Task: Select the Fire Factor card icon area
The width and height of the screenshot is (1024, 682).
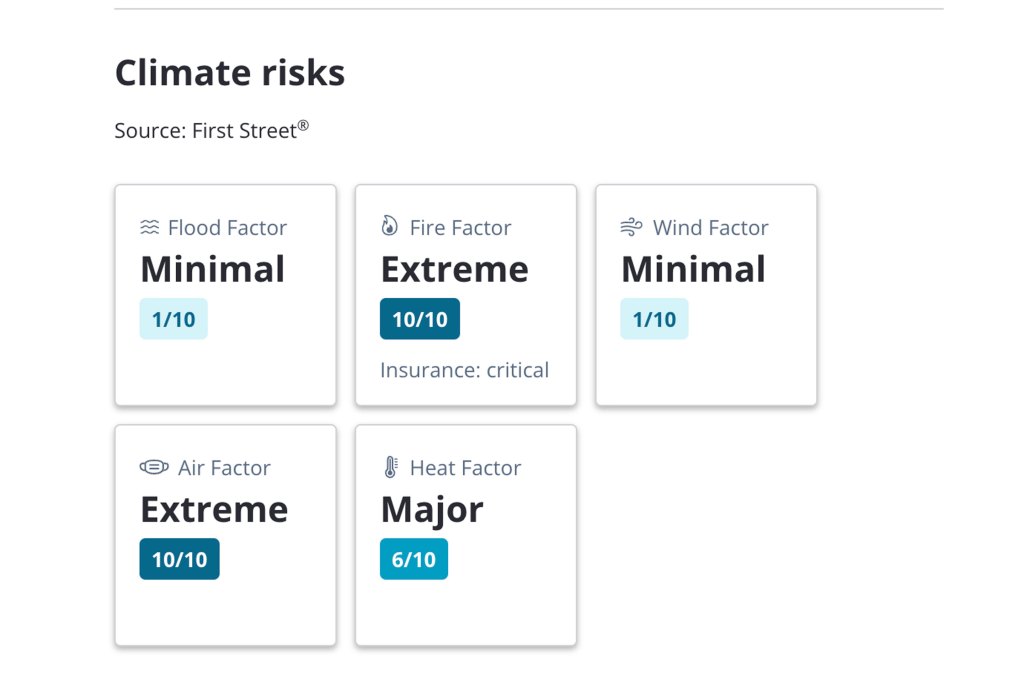Action: [390, 227]
